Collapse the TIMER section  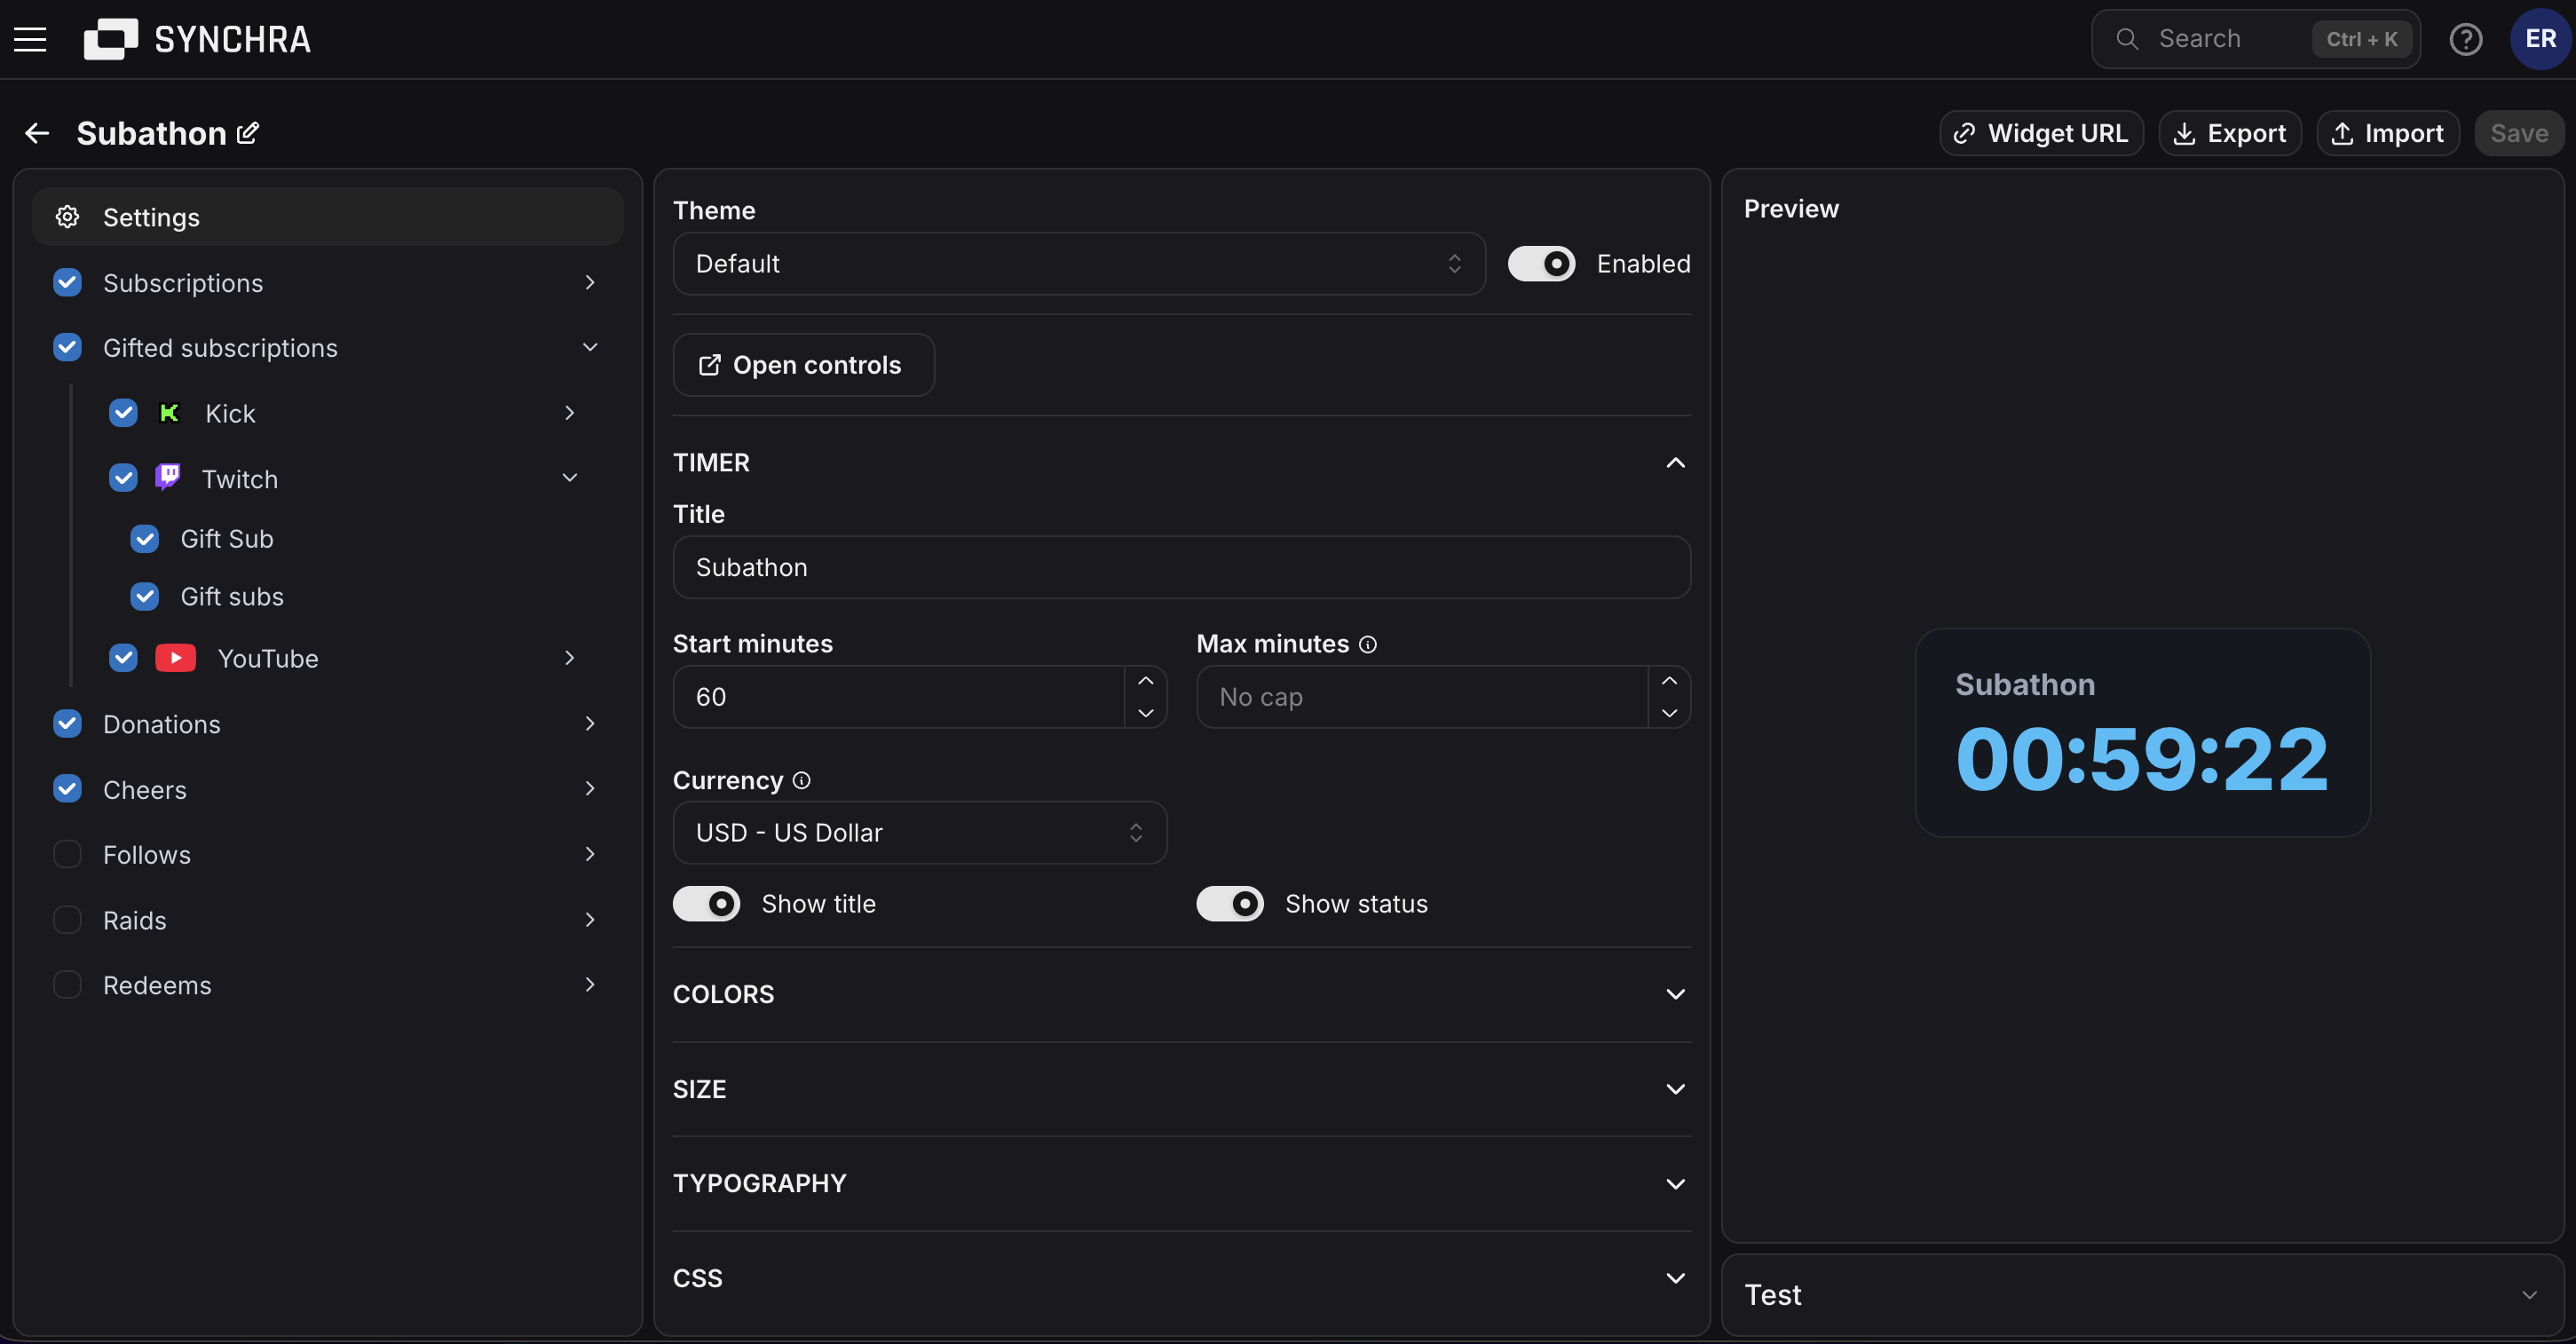tap(1675, 463)
